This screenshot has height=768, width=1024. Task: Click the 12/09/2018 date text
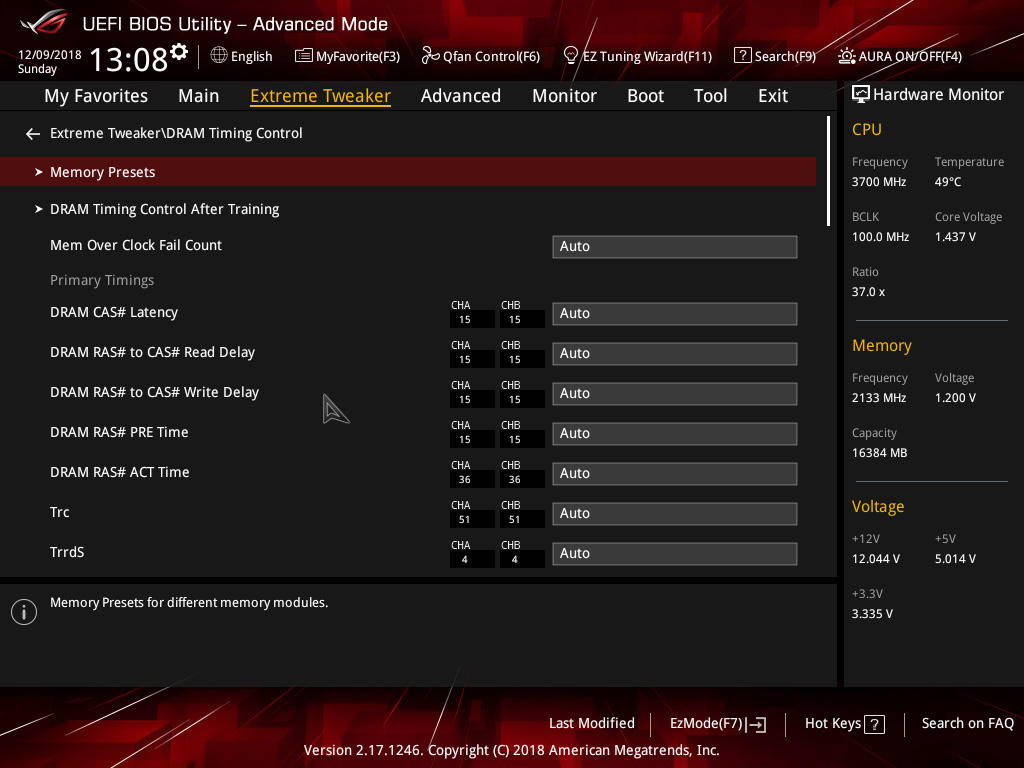click(x=50, y=55)
